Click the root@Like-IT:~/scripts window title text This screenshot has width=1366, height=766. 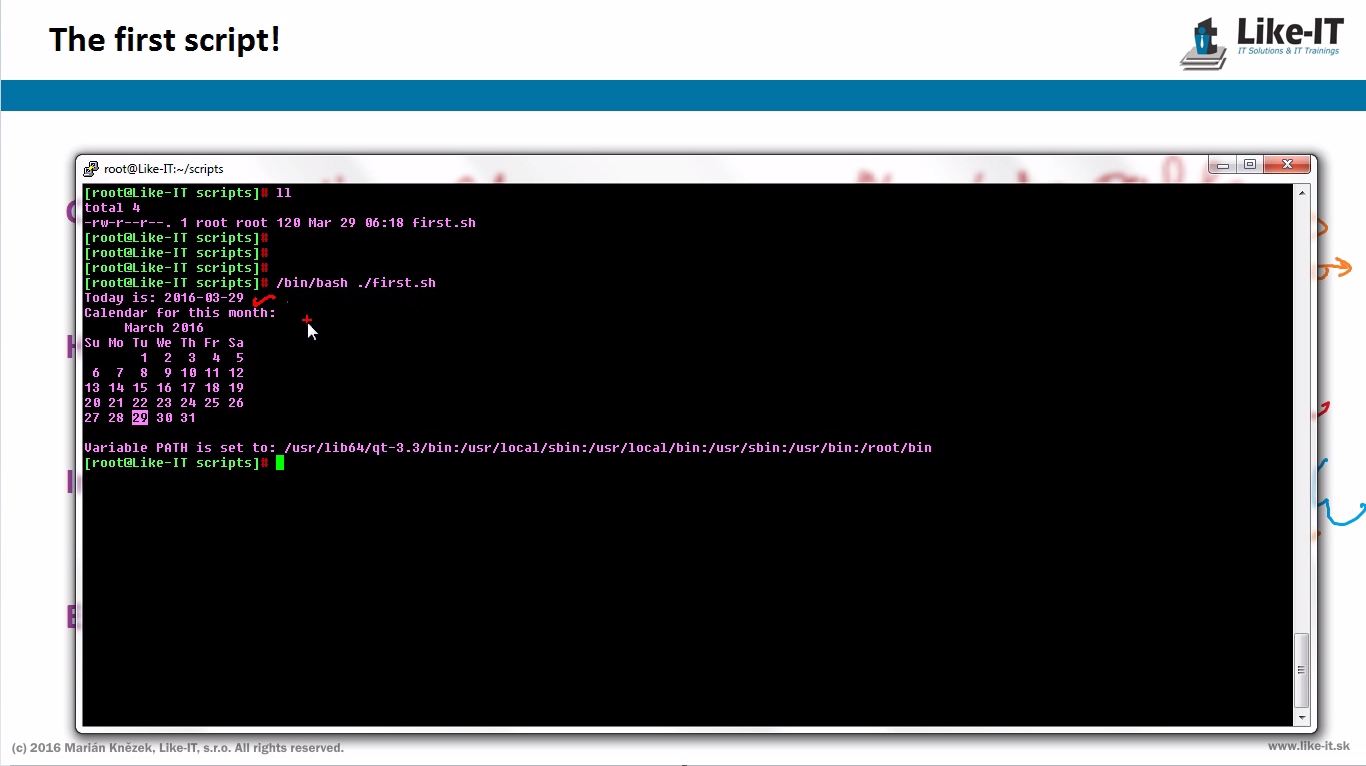pos(163,169)
